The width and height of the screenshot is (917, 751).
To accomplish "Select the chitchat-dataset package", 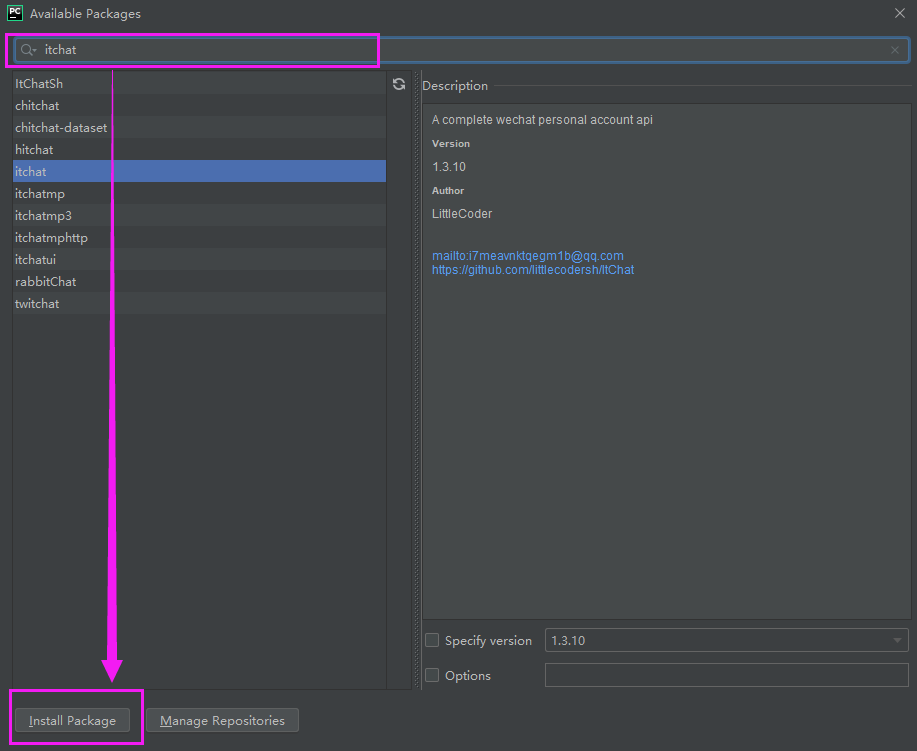I will (x=199, y=128).
